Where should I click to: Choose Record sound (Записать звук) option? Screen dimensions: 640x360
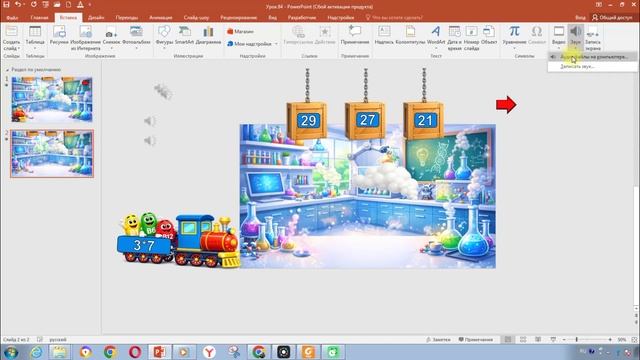point(593,66)
